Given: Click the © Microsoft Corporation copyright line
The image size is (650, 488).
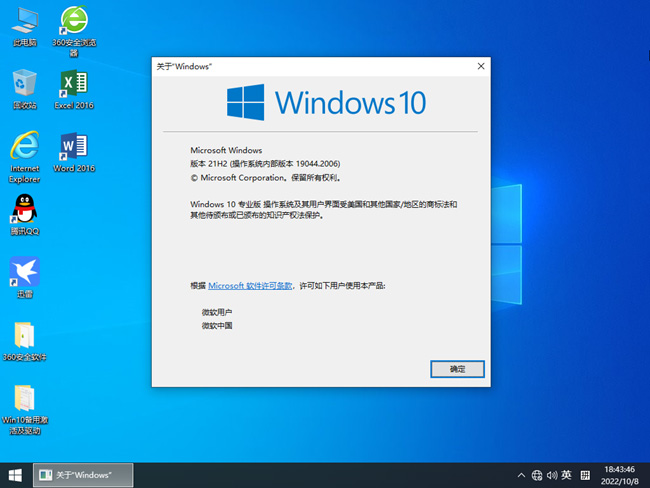Looking at the screenshot, I should (x=266, y=178).
